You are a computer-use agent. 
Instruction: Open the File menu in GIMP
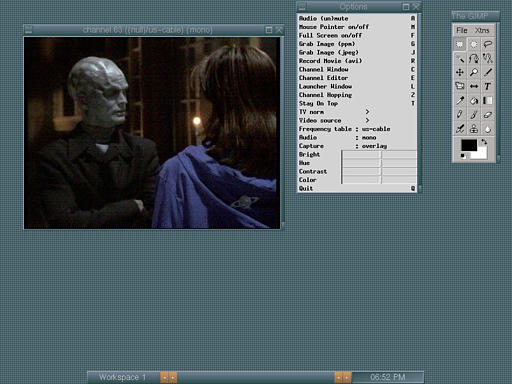pos(462,30)
